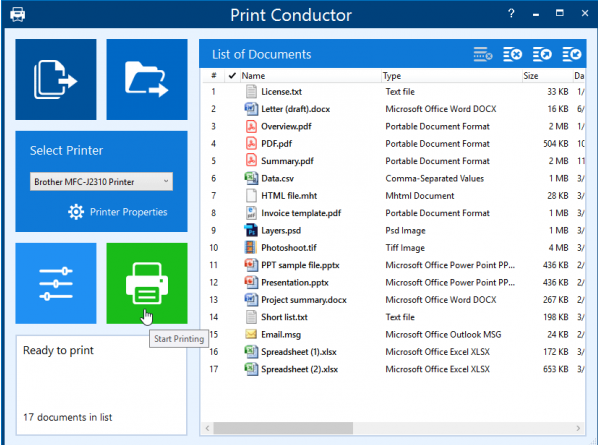Click the export list toolbar icon
The height and width of the screenshot is (445, 598).
coord(542,55)
